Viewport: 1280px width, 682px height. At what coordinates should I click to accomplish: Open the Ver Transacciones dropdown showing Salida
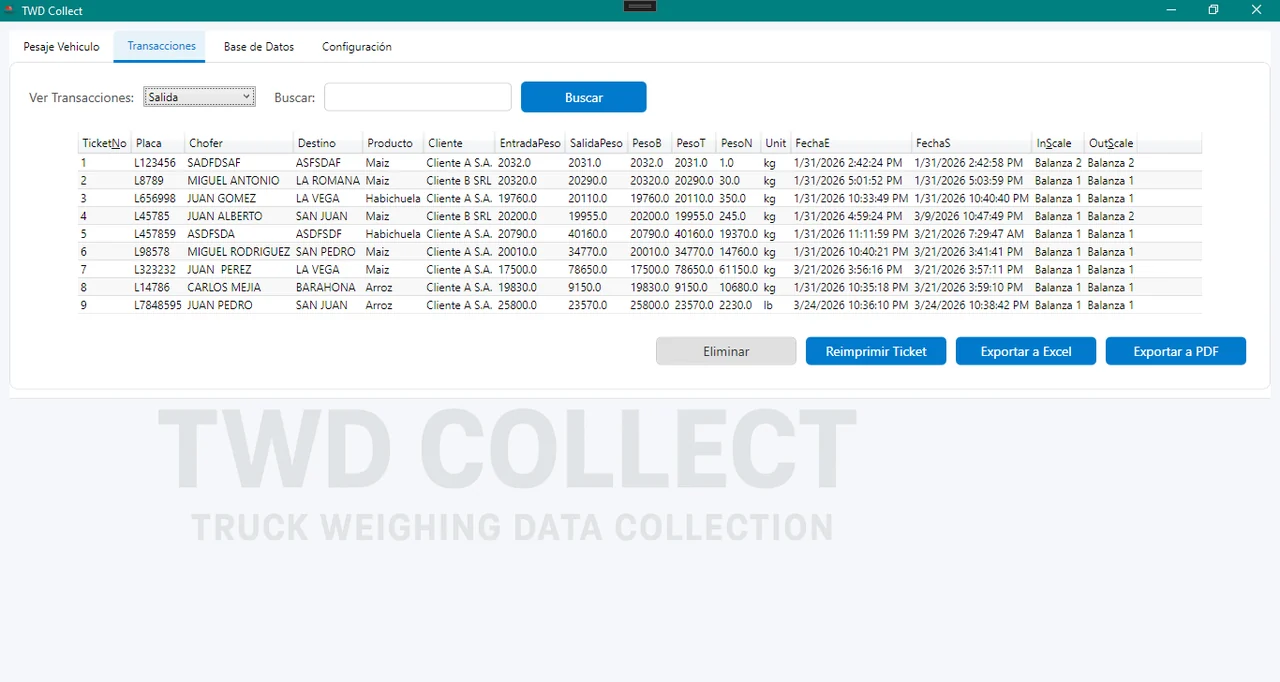(200, 97)
